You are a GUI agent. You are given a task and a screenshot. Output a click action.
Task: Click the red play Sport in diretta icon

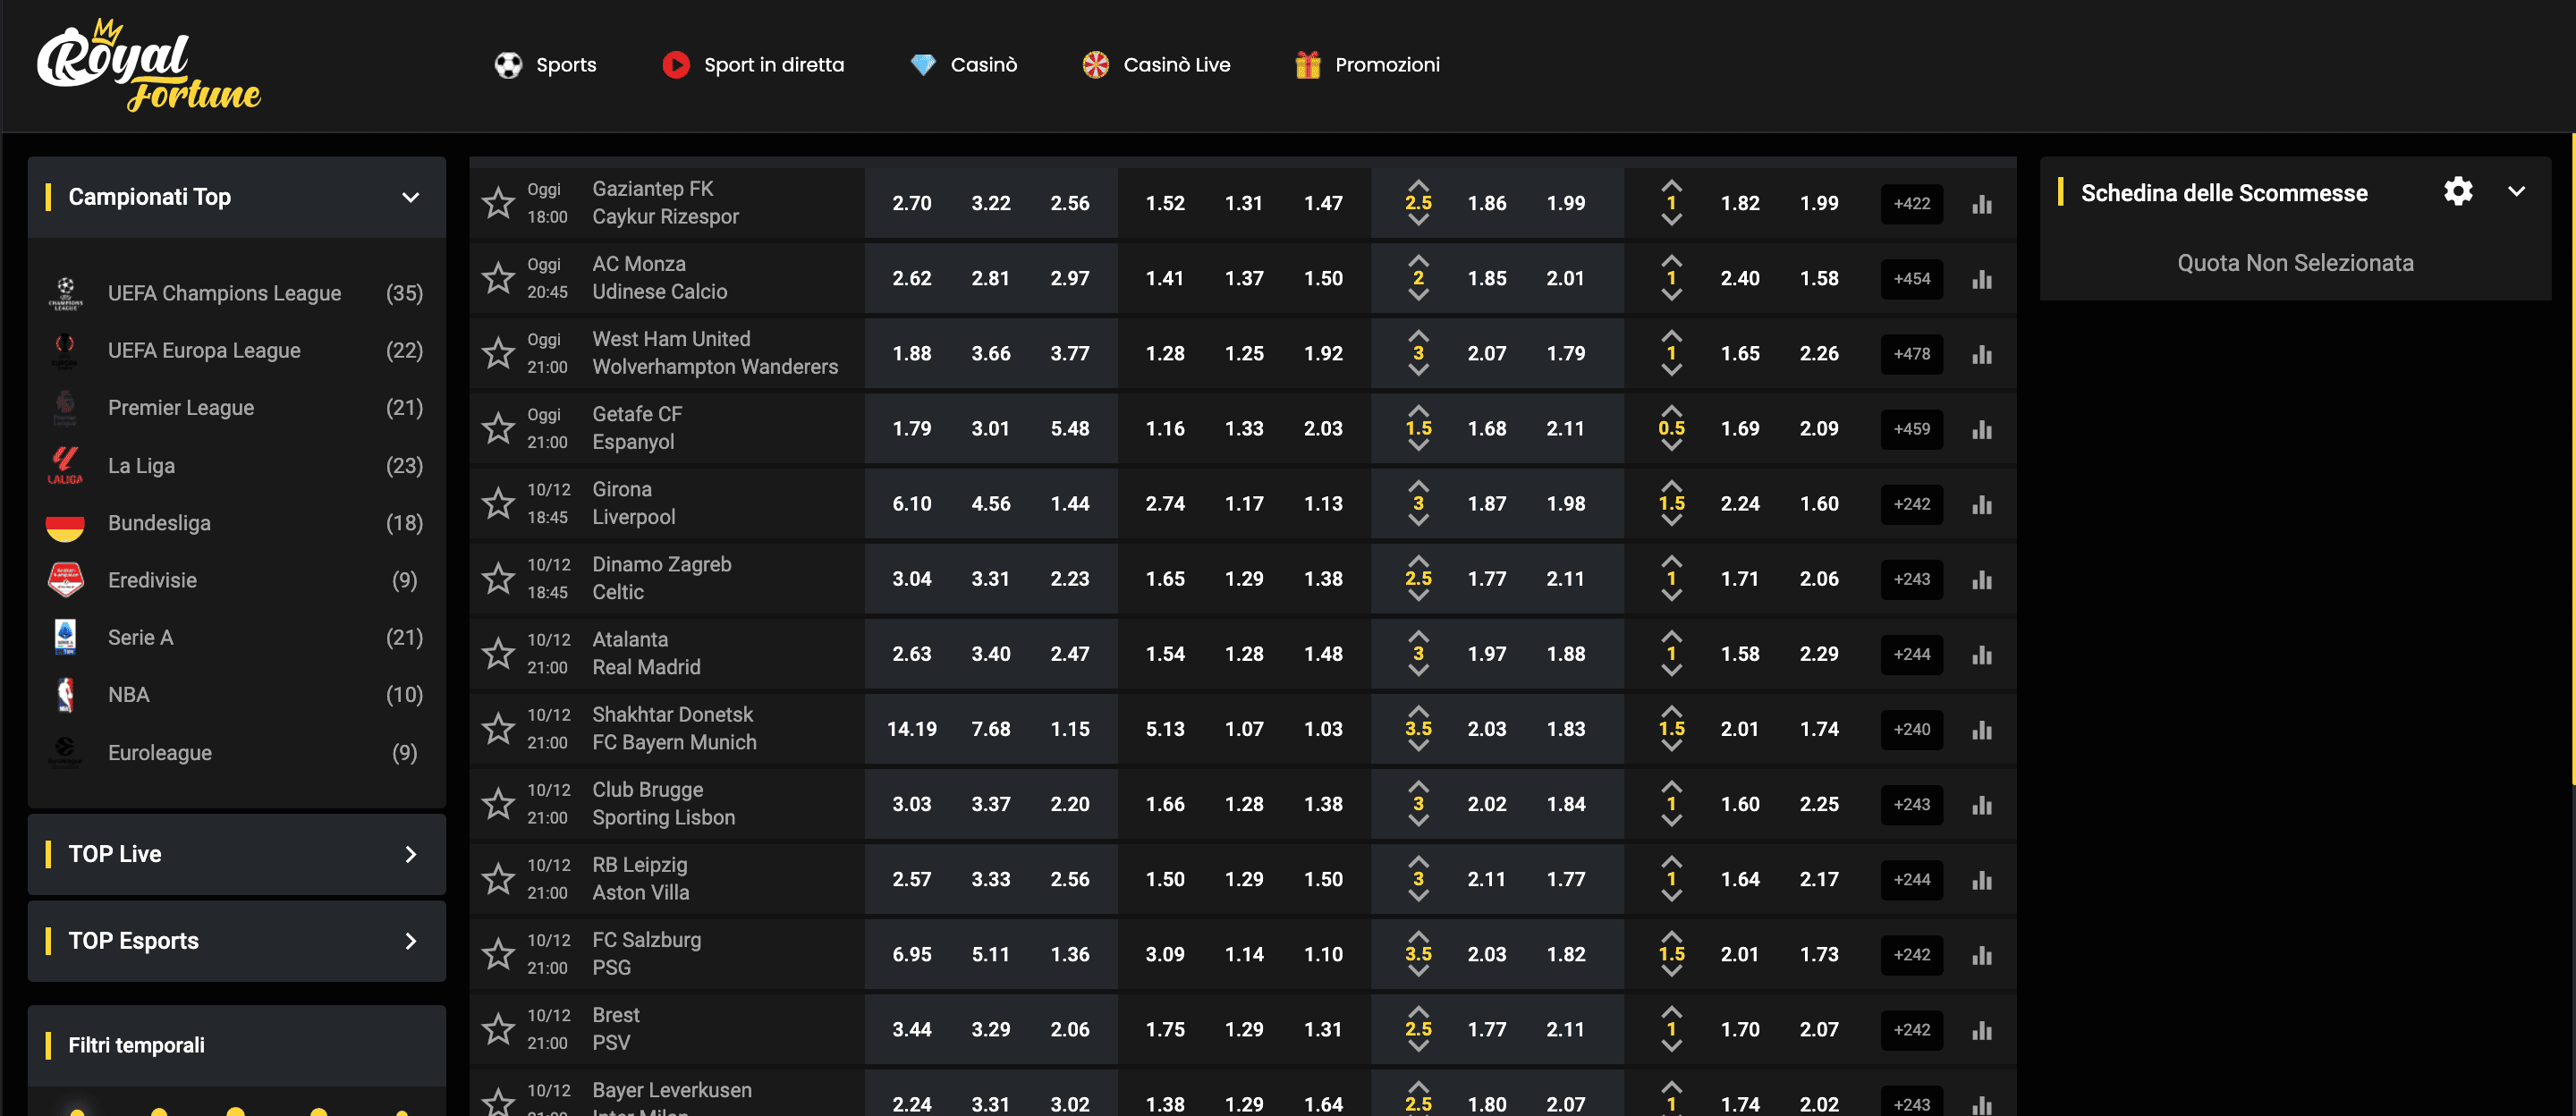(676, 65)
